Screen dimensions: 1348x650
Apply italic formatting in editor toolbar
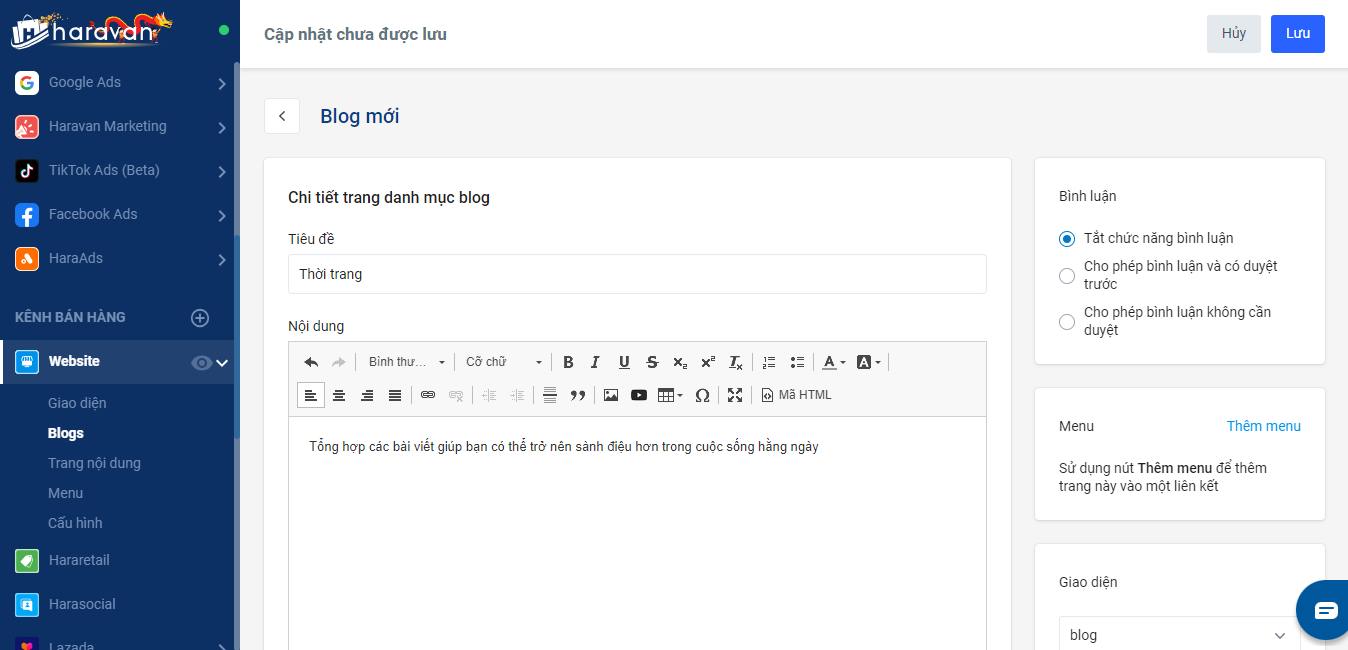pyautogui.click(x=596, y=362)
